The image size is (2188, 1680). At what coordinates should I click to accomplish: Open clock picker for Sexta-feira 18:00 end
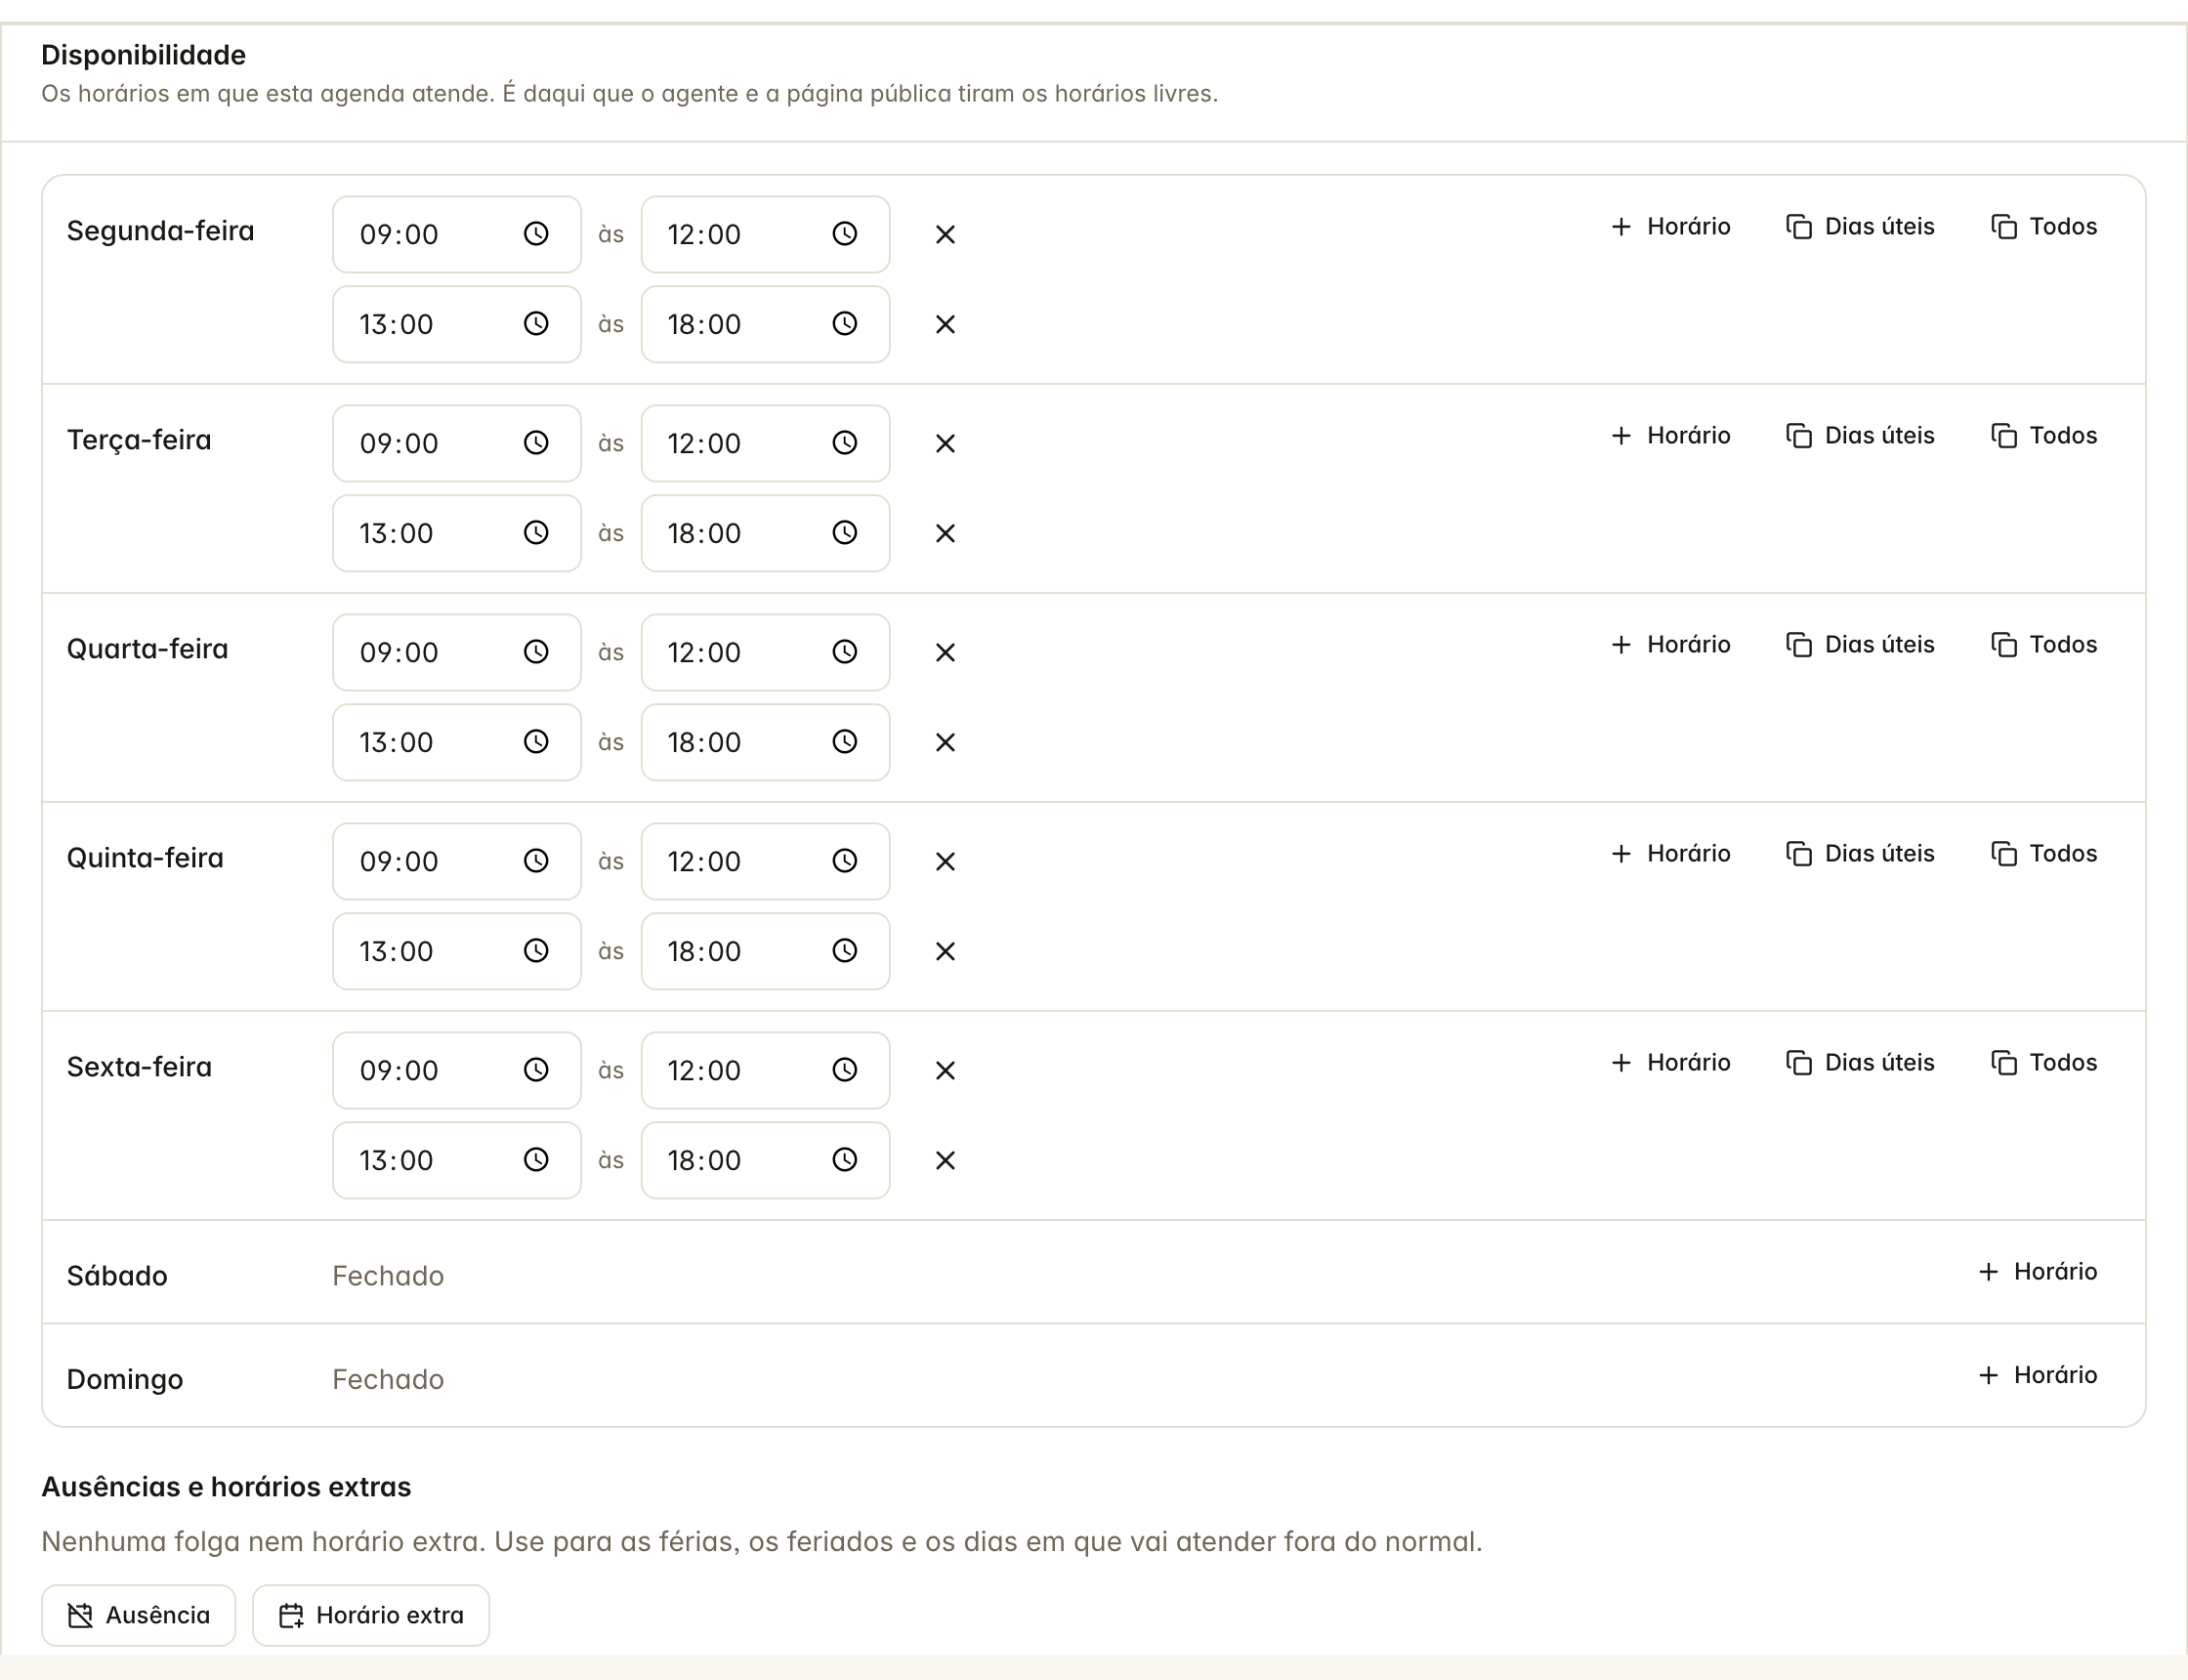coord(845,1160)
